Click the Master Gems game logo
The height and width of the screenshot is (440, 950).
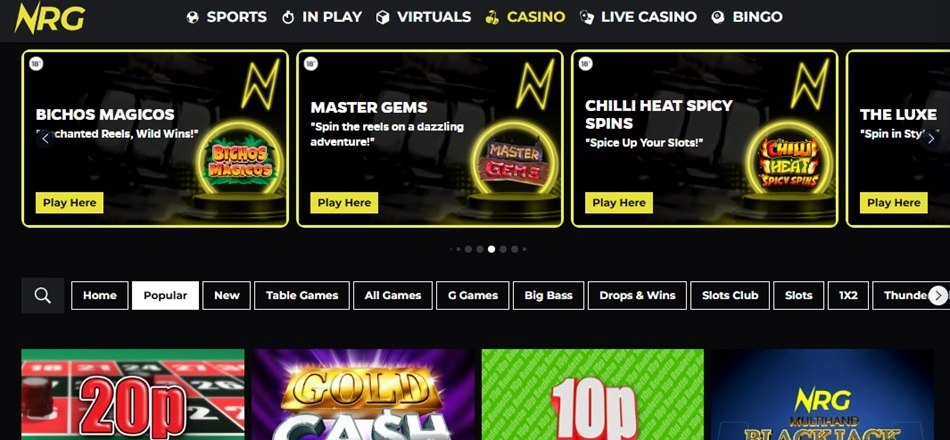tap(514, 161)
